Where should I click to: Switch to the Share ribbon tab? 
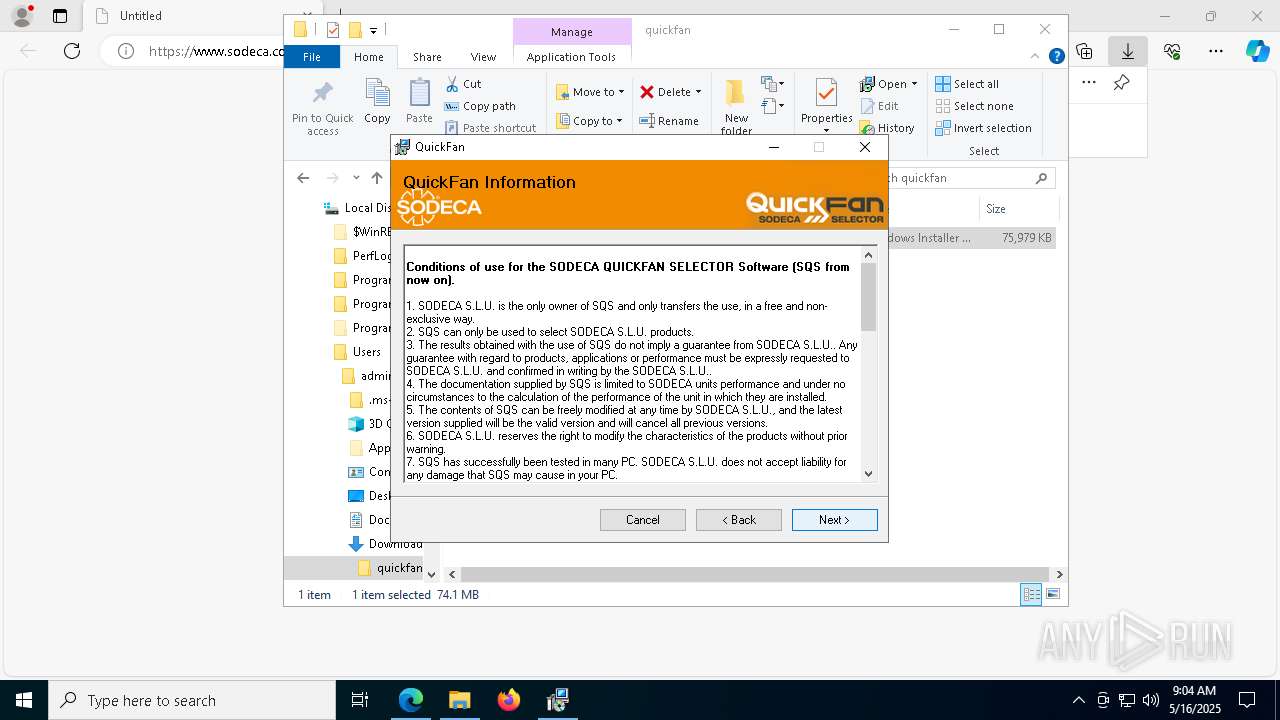(x=427, y=57)
